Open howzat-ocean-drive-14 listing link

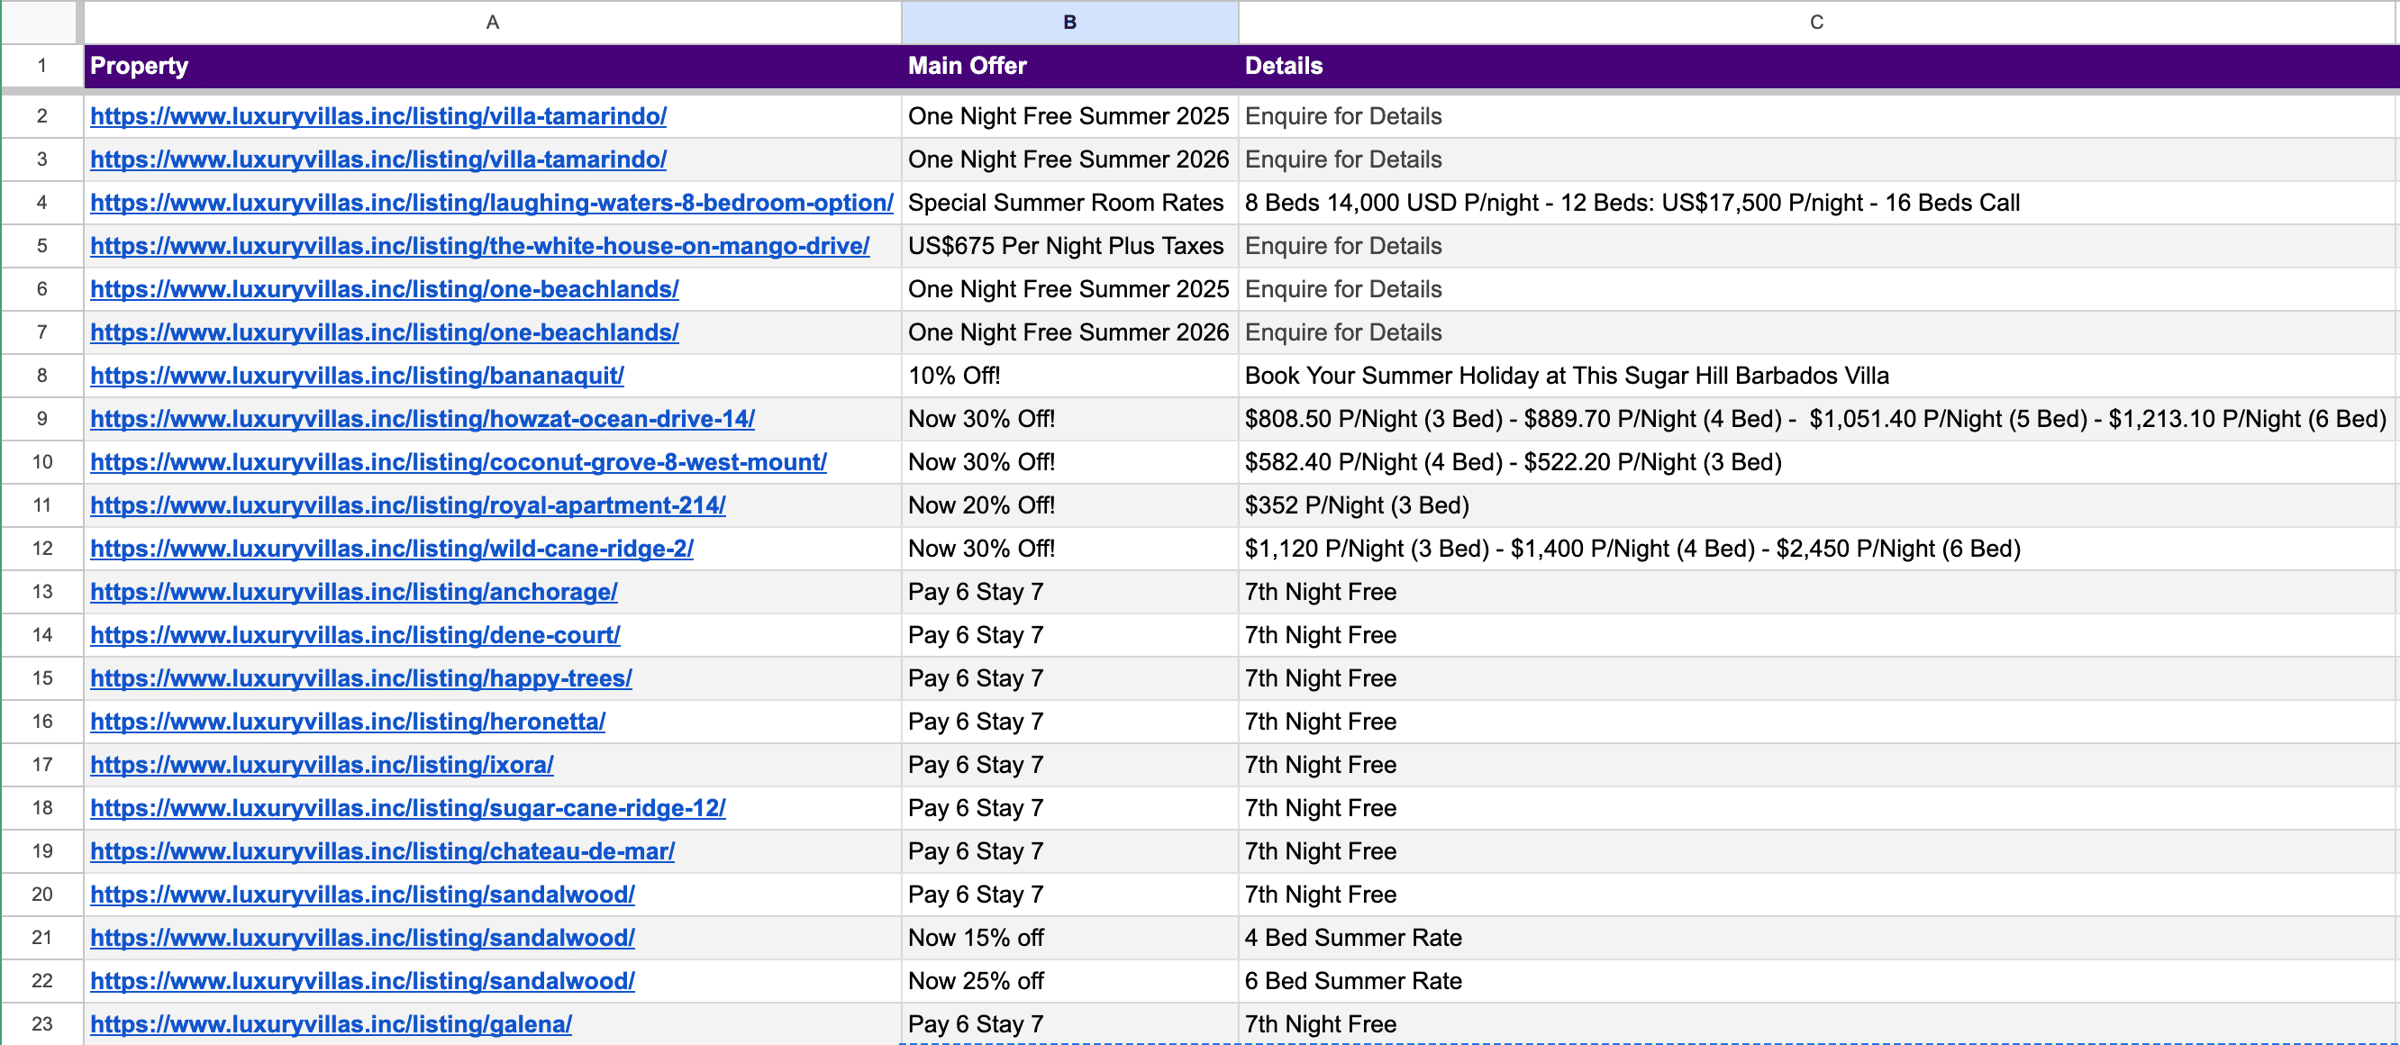[x=422, y=418]
